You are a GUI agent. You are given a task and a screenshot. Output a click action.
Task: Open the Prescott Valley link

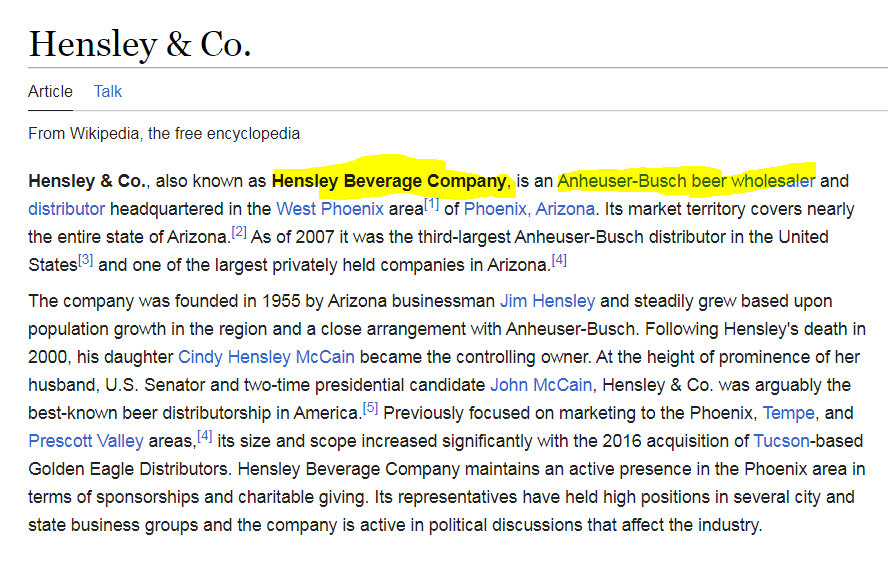tap(86, 441)
